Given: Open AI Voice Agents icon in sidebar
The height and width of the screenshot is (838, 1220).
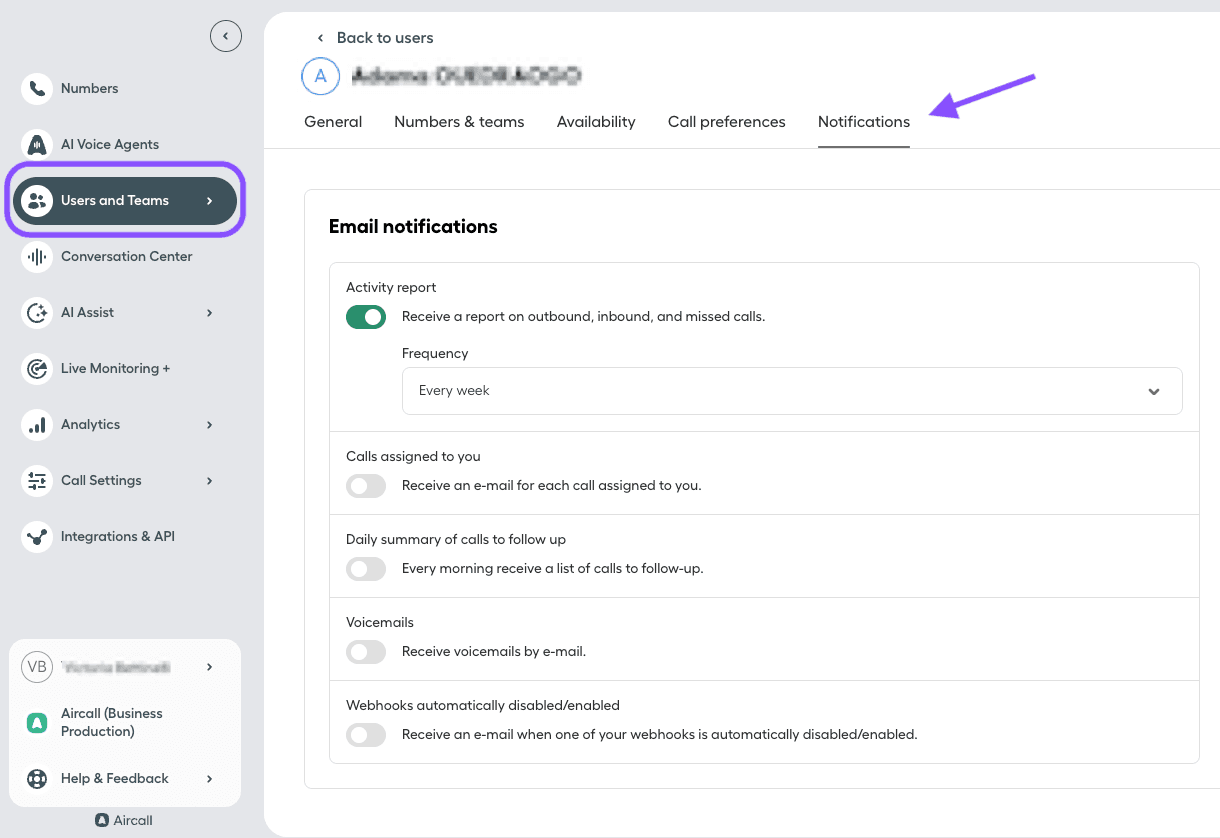Looking at the screenshot, I should (x=37, y=145).
